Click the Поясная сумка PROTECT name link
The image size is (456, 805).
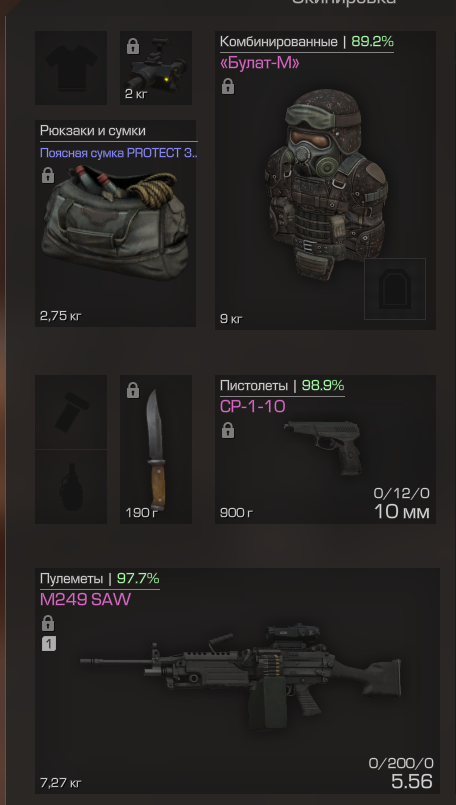[x=119, y=153]
